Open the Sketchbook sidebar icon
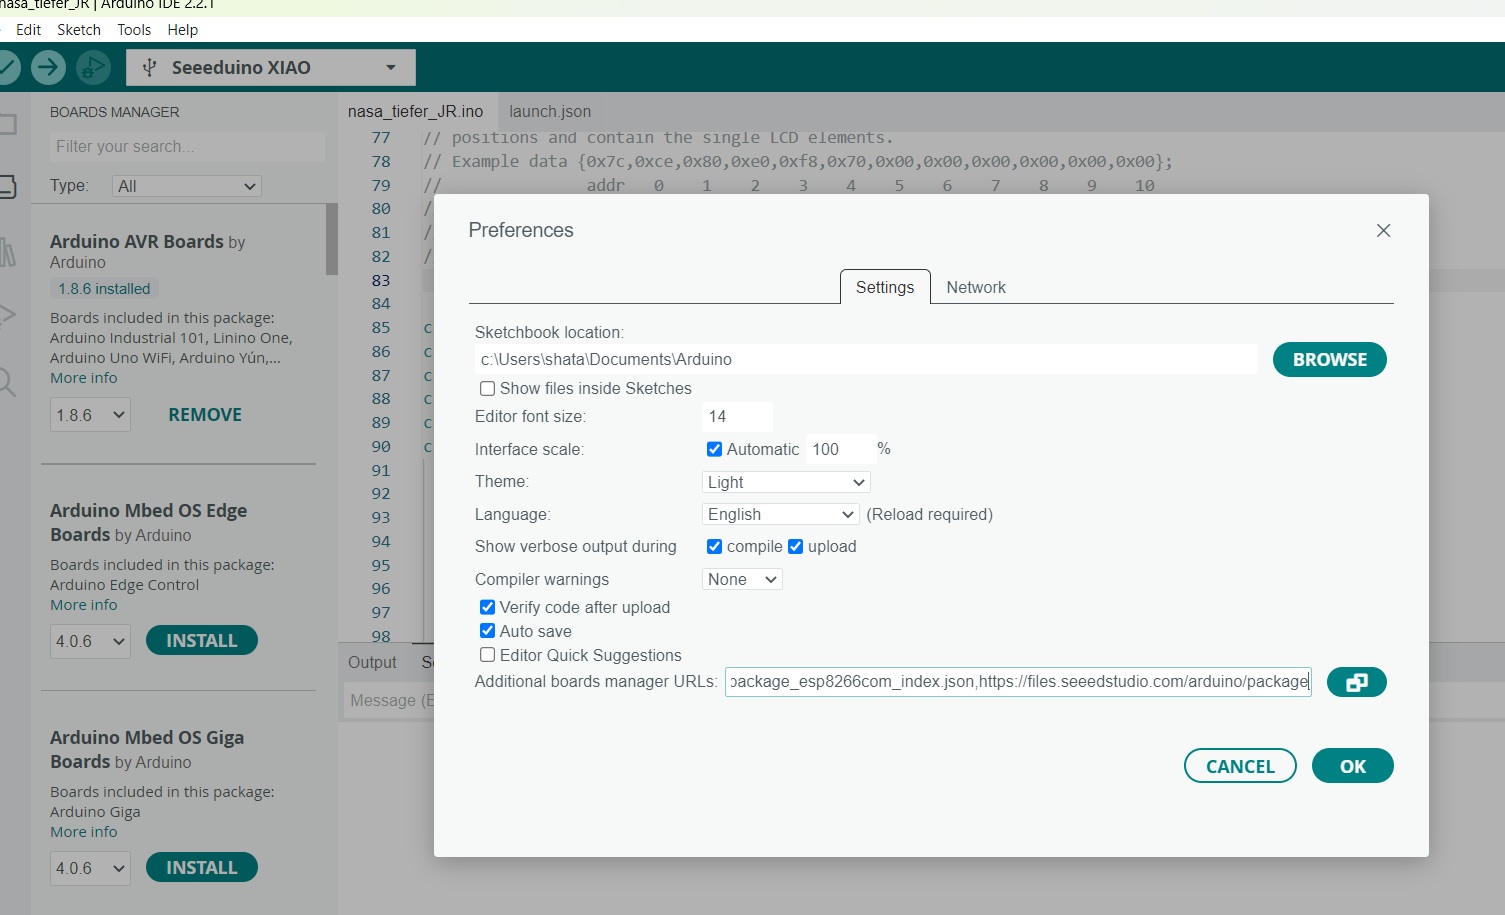 click(6, 125)
